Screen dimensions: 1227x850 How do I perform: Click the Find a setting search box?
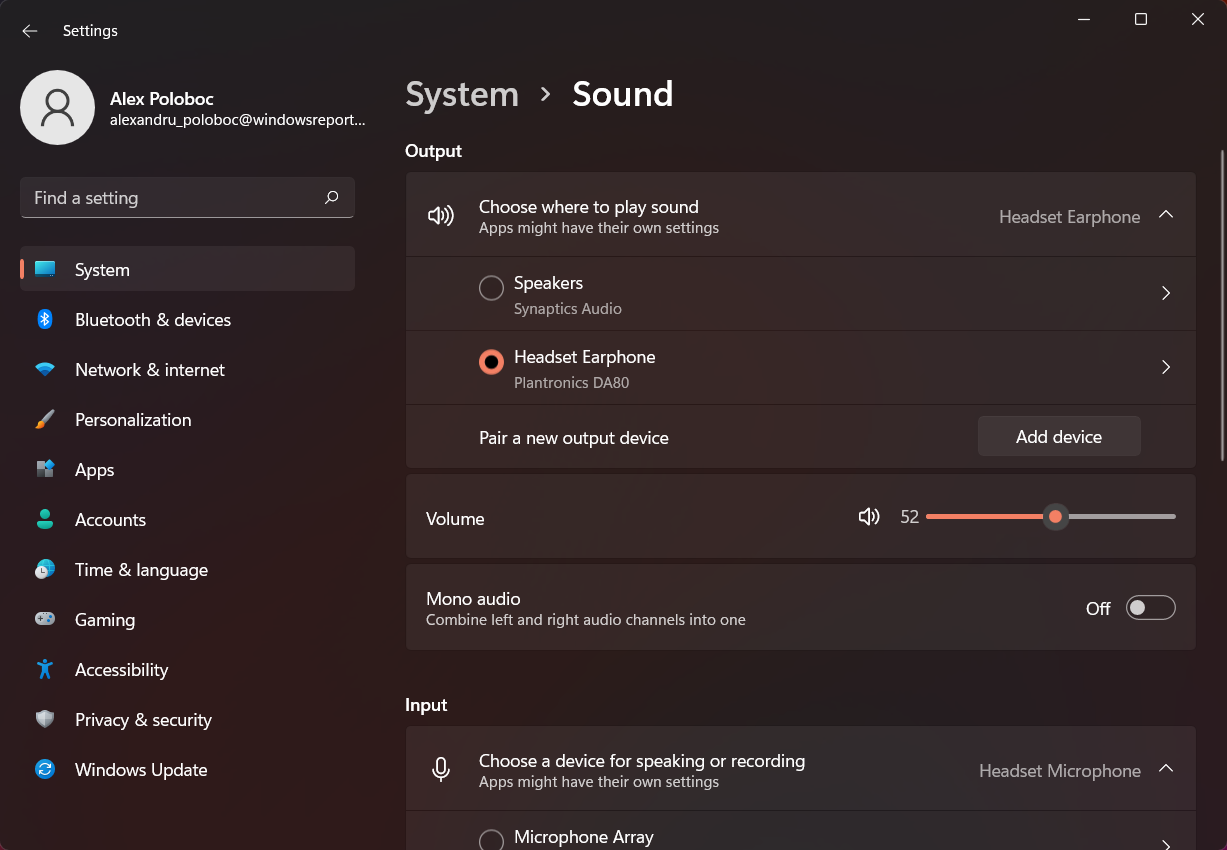click(x=186, y=197)
